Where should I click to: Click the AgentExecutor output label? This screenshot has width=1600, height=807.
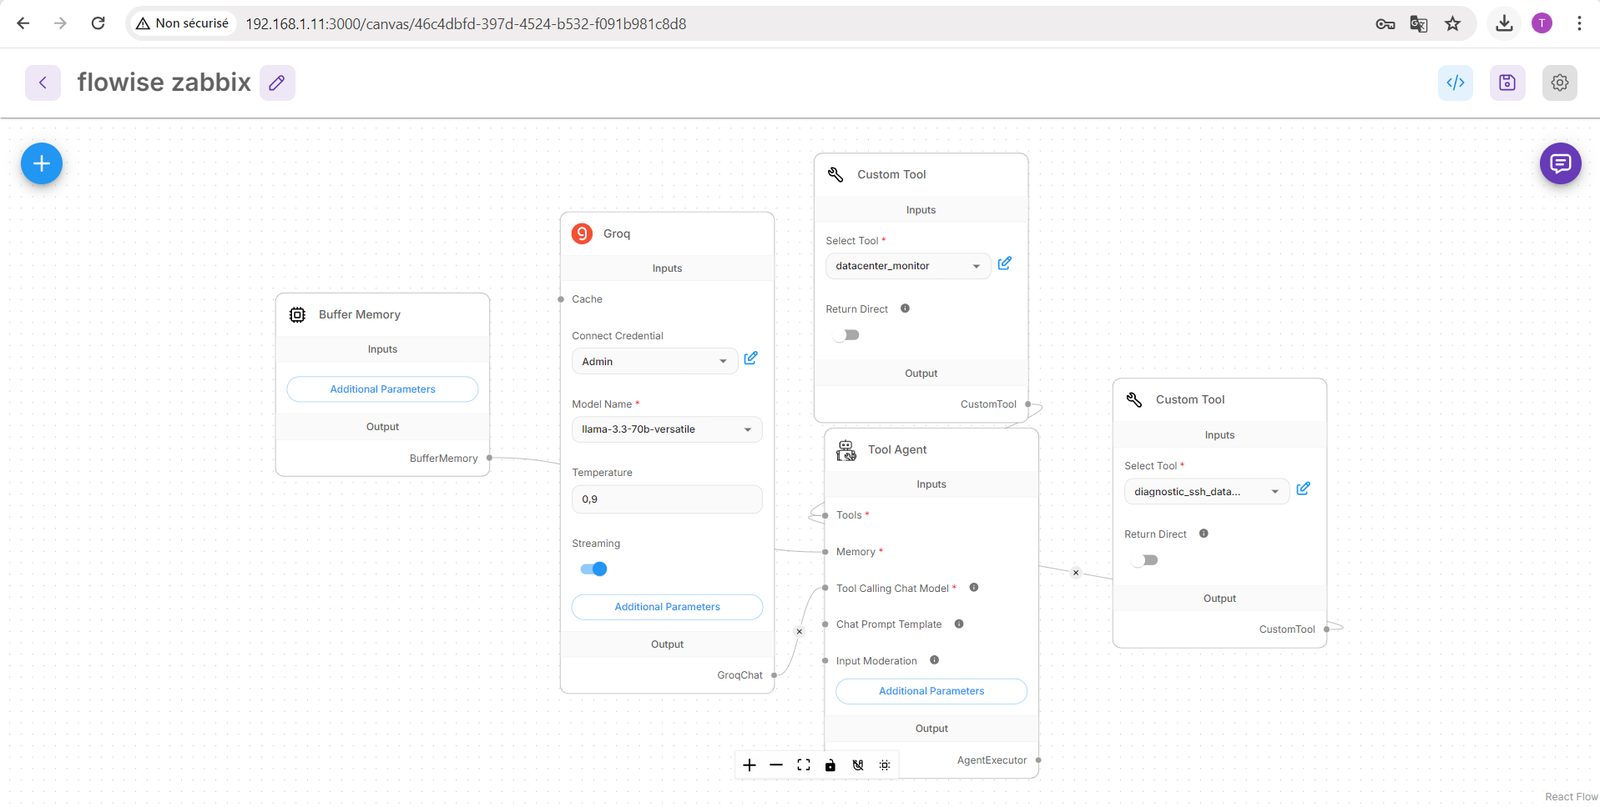(992, 760)
